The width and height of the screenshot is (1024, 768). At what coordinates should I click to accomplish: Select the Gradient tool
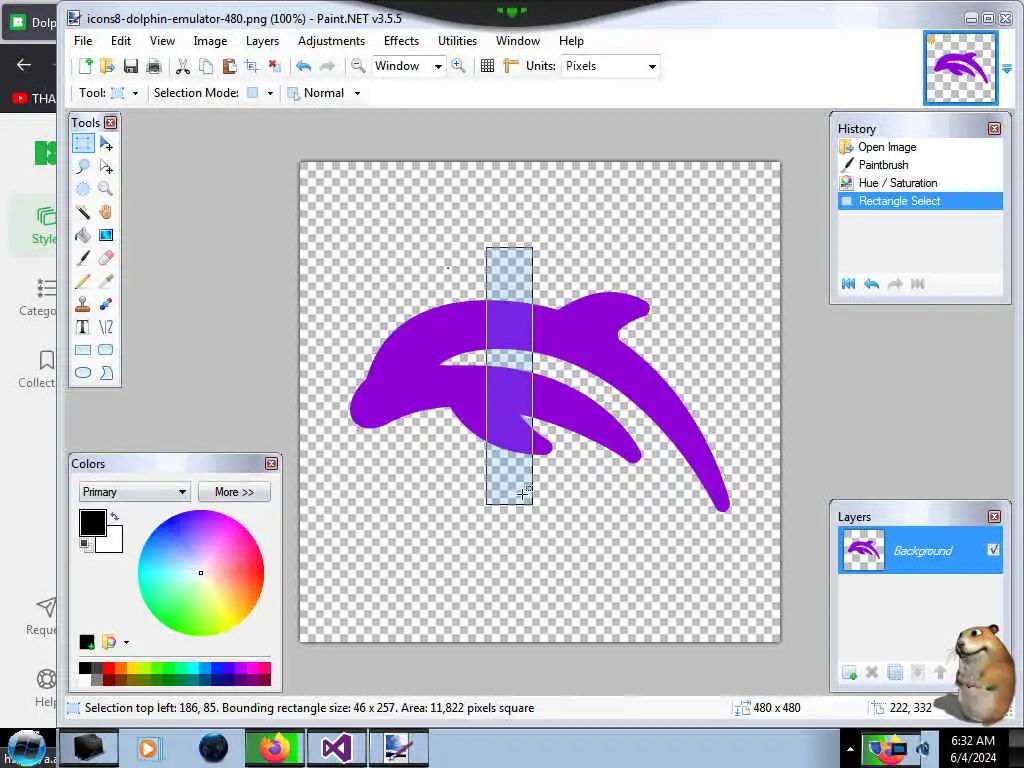click(x=106, y=234)
